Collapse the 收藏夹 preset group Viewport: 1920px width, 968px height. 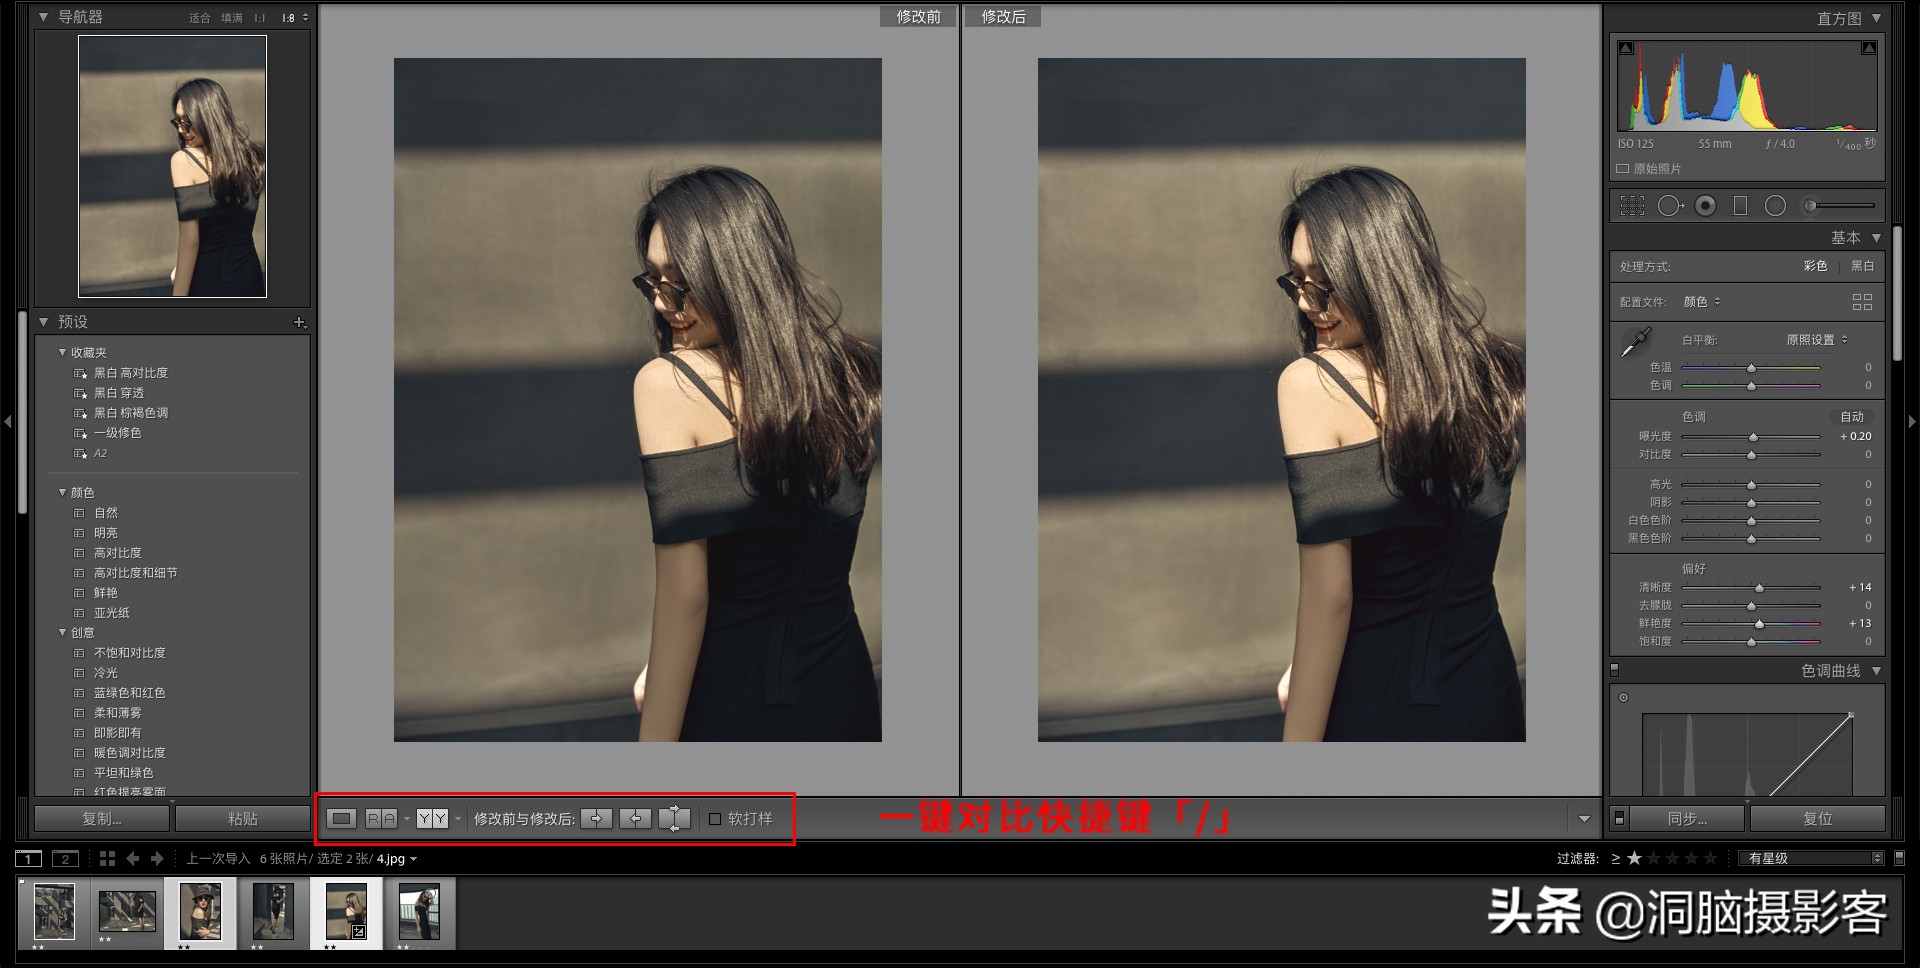(62, 352)
